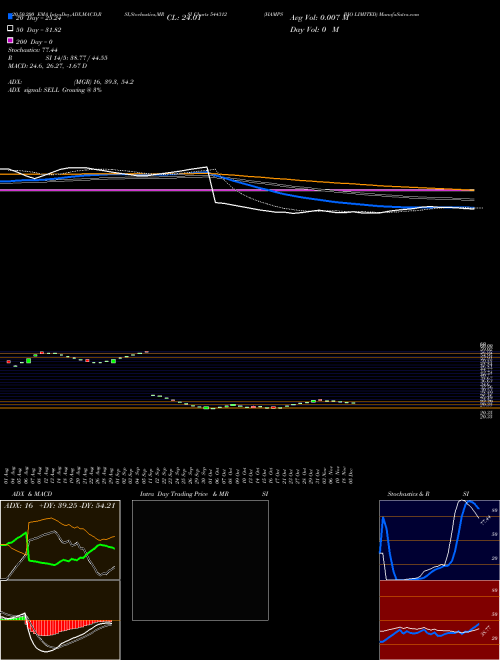Open the ADX indicator chart panel
The width and height of the screenshot is (500, 660).
60,540
